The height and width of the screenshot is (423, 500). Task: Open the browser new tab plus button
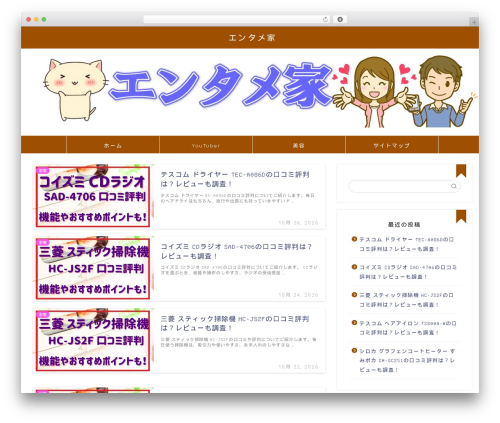point(474,22)
